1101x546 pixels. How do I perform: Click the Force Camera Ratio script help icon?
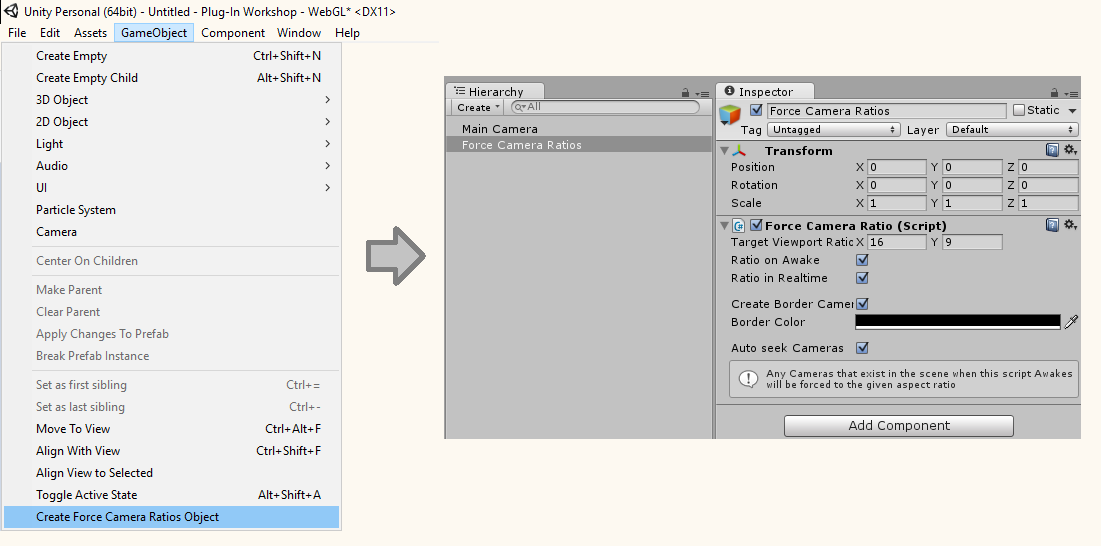[1052, 225]
